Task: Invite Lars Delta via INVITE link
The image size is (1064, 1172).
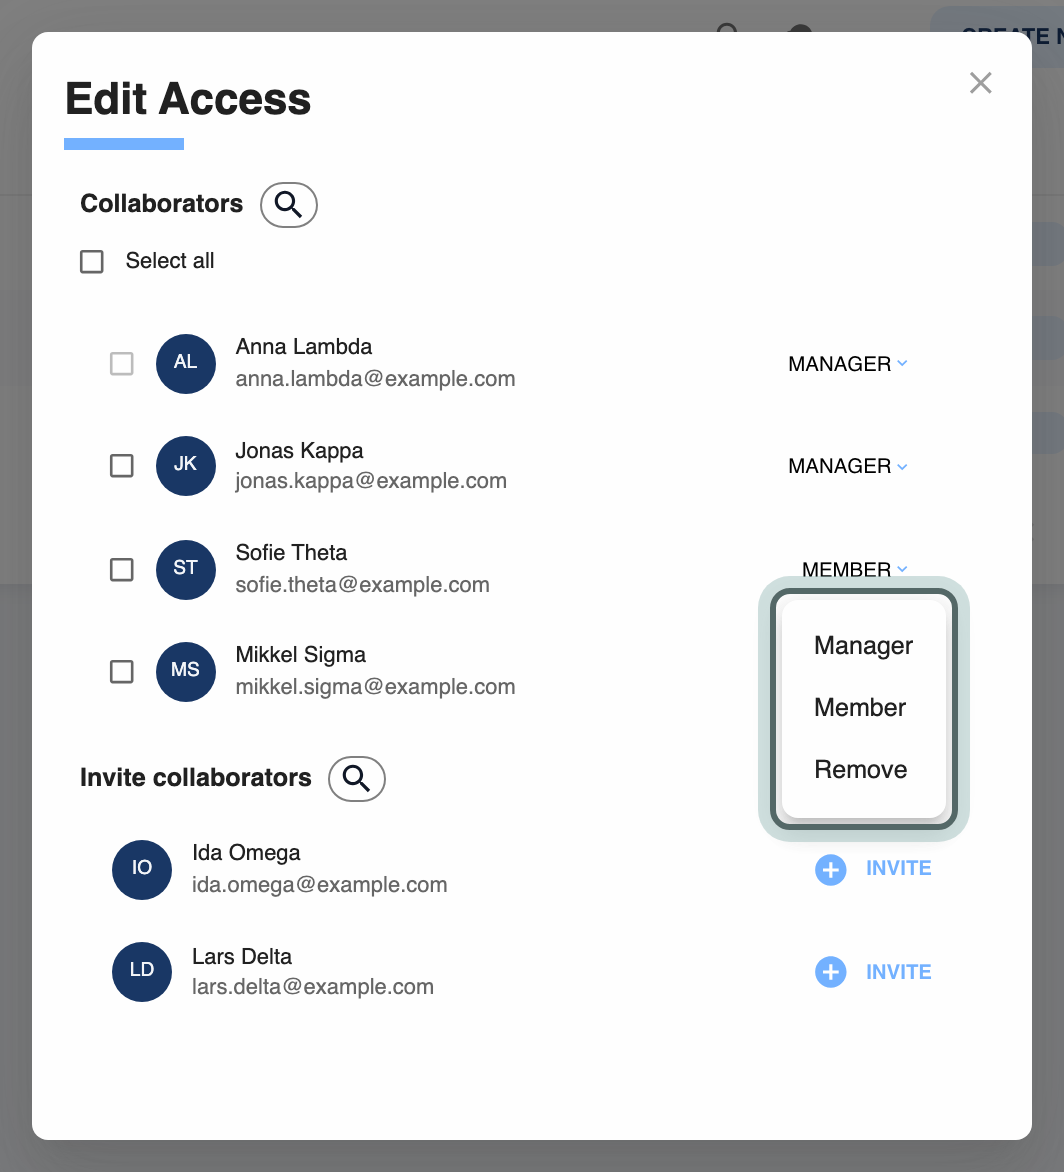Action: [x=899, y=972]
